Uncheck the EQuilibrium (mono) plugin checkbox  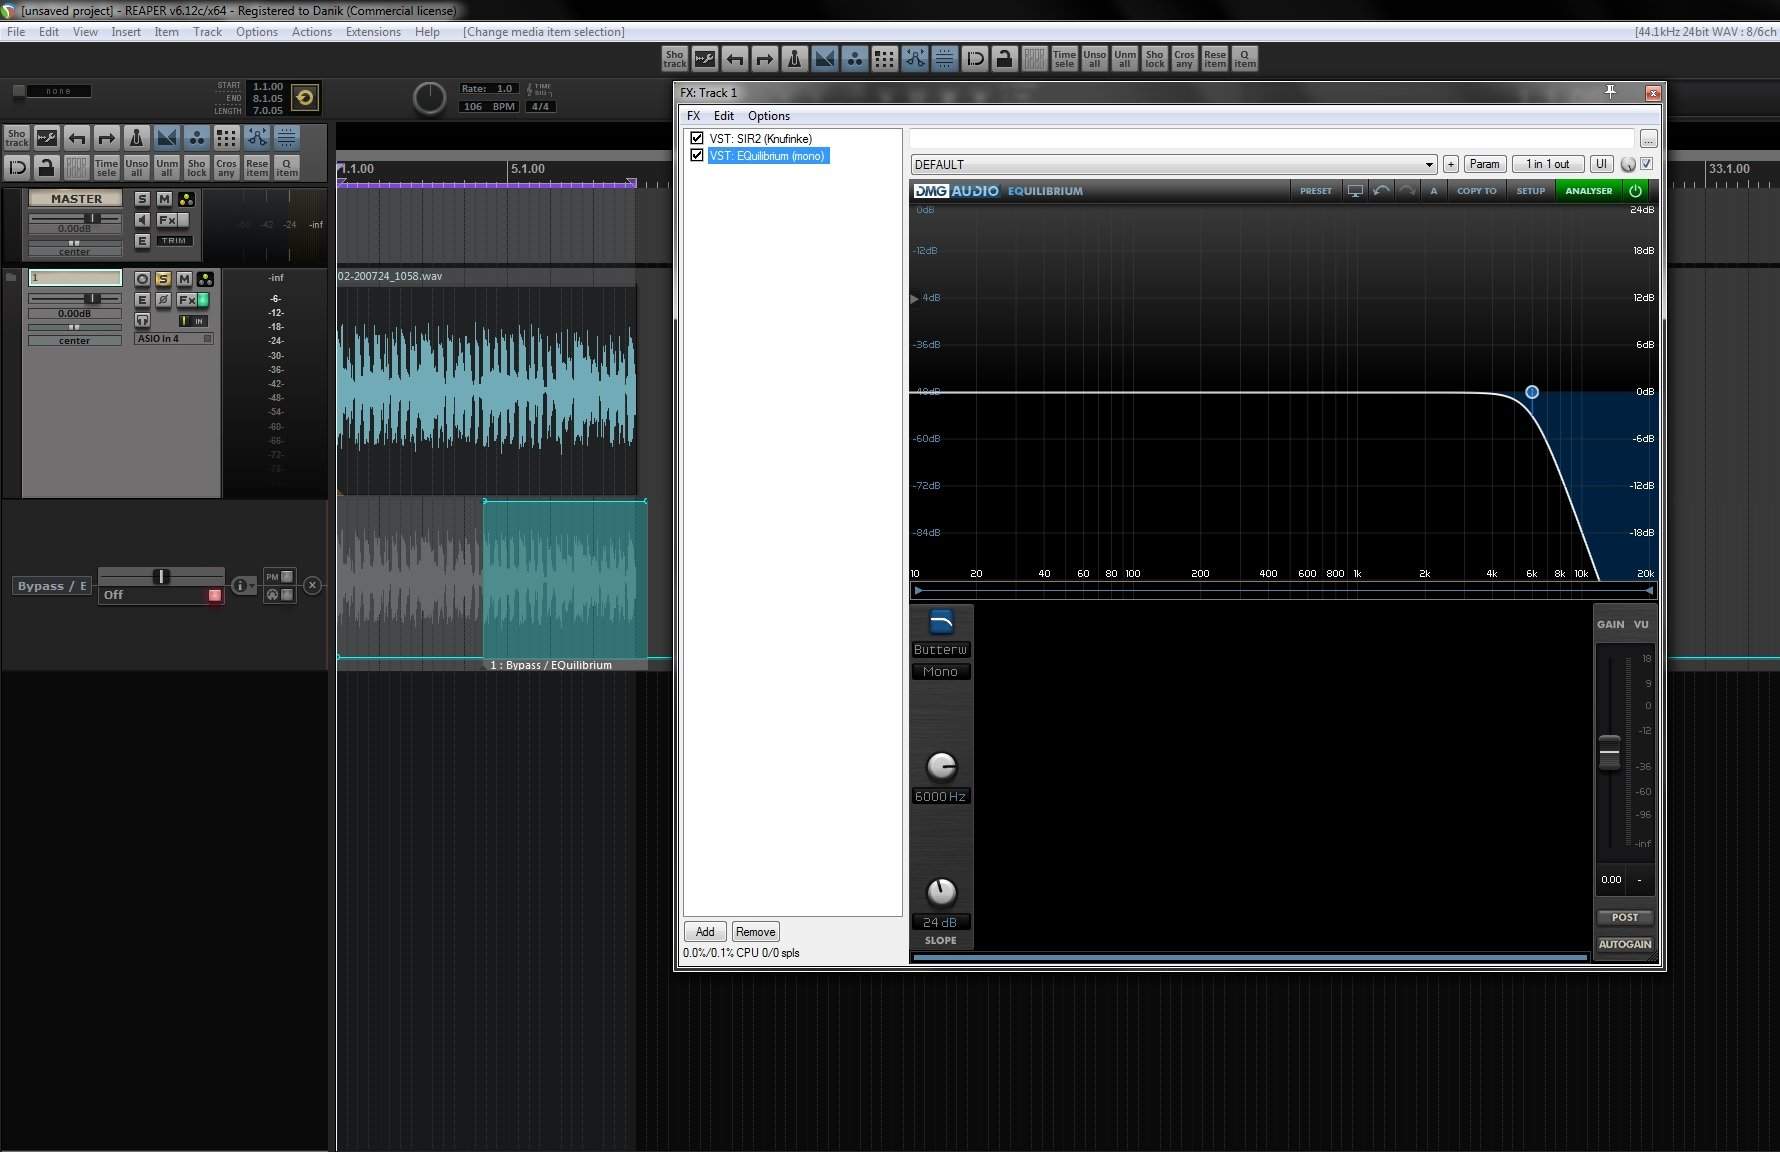697,155
